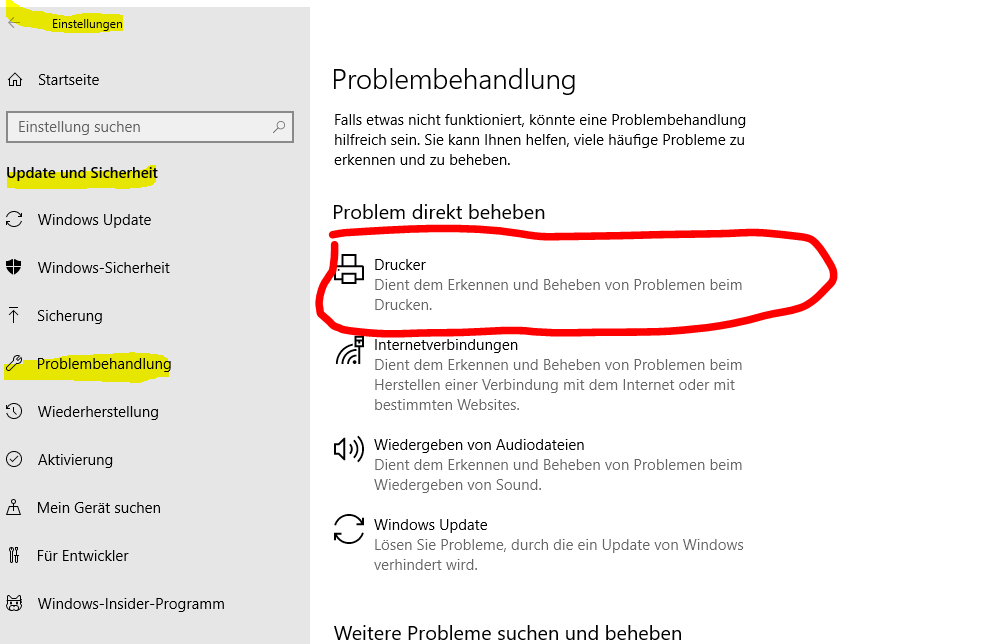Click the Problem direkt beheben heading

point(439,212)
